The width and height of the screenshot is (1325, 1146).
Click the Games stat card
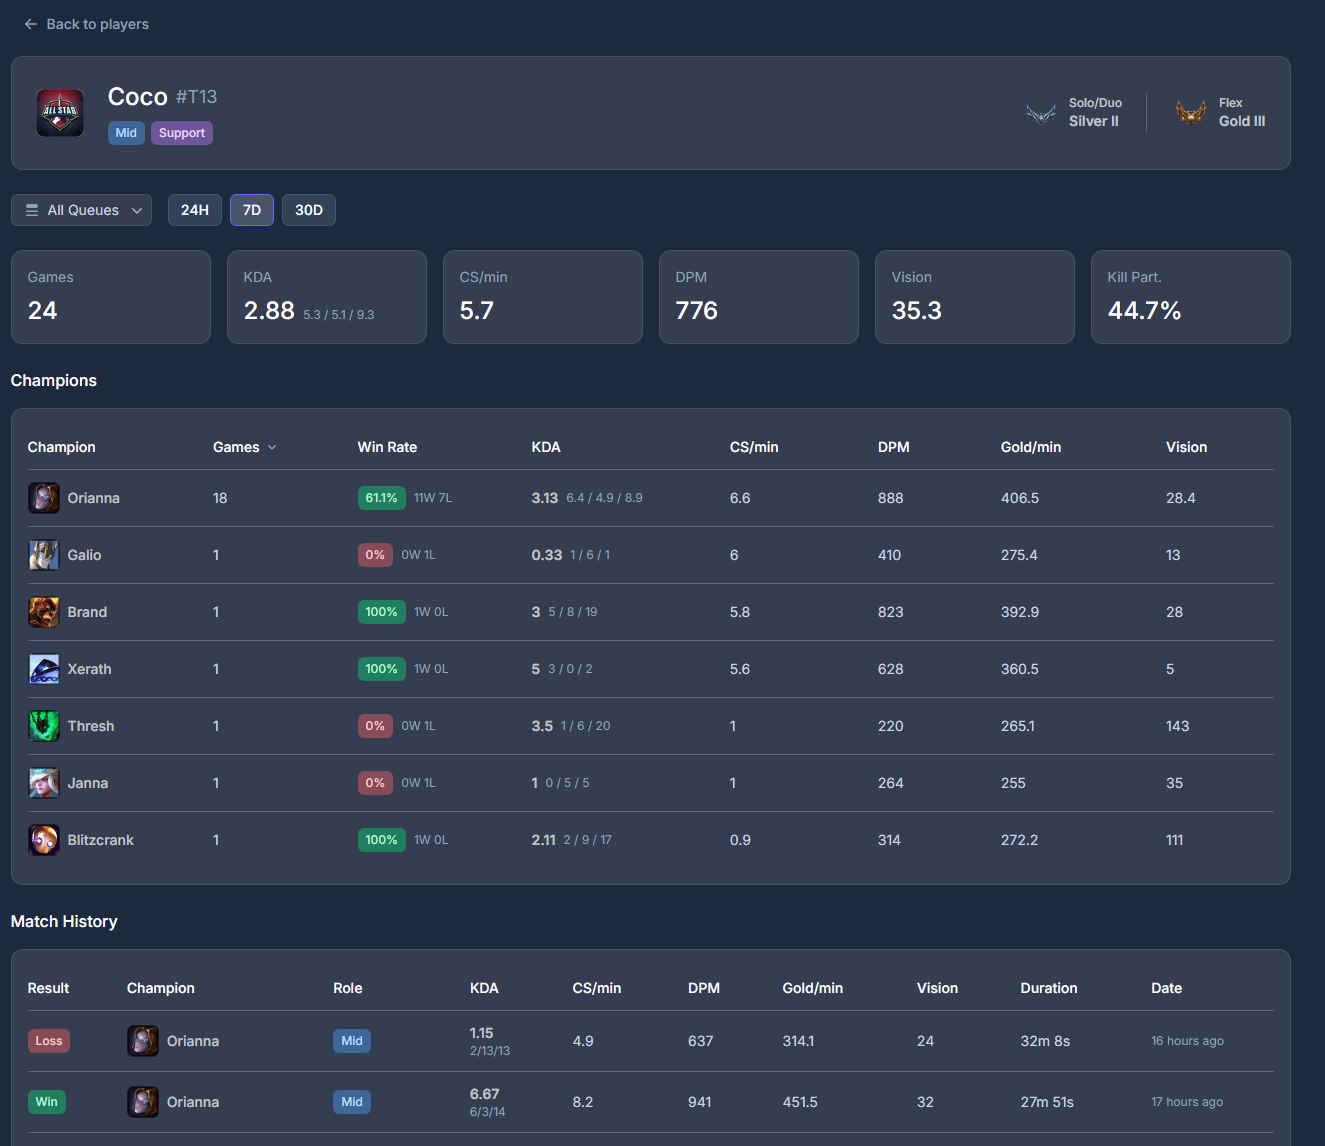click(x=111, y=297)
